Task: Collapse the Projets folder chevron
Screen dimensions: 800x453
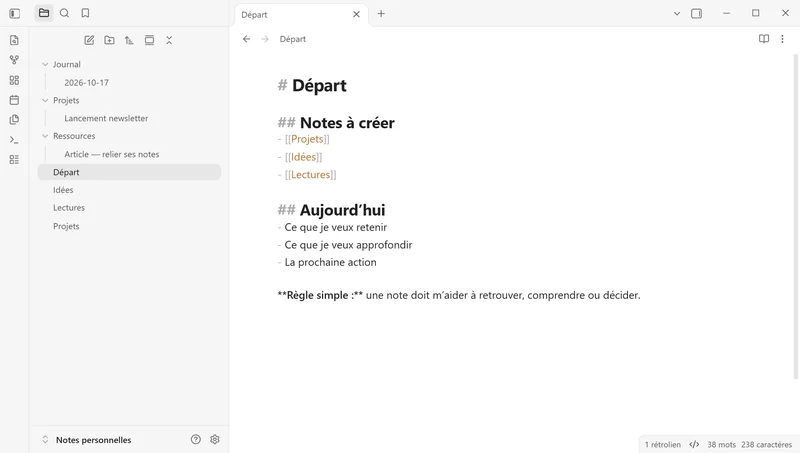Action: pos(45,100)
